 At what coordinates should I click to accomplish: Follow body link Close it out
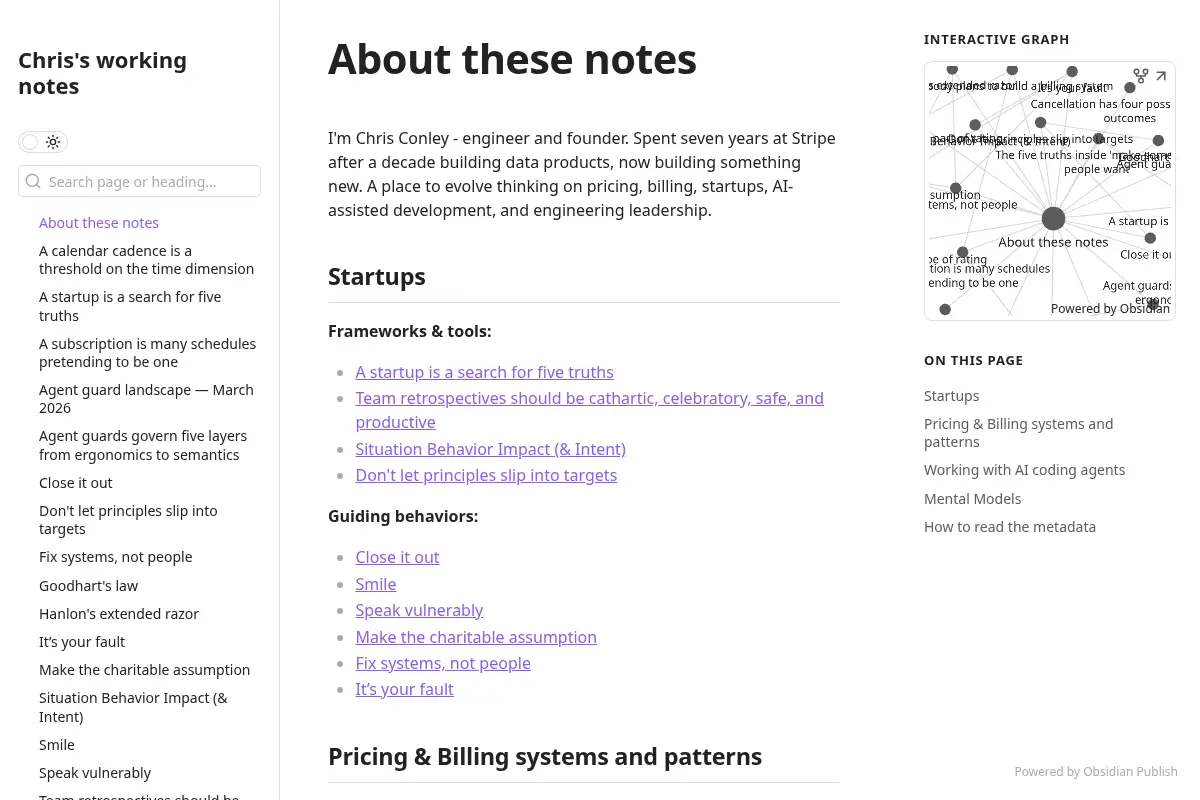point(397,557)
